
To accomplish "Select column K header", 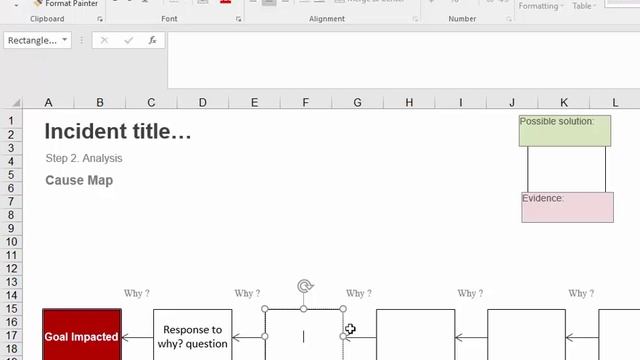I will click(x=564, y=102).
